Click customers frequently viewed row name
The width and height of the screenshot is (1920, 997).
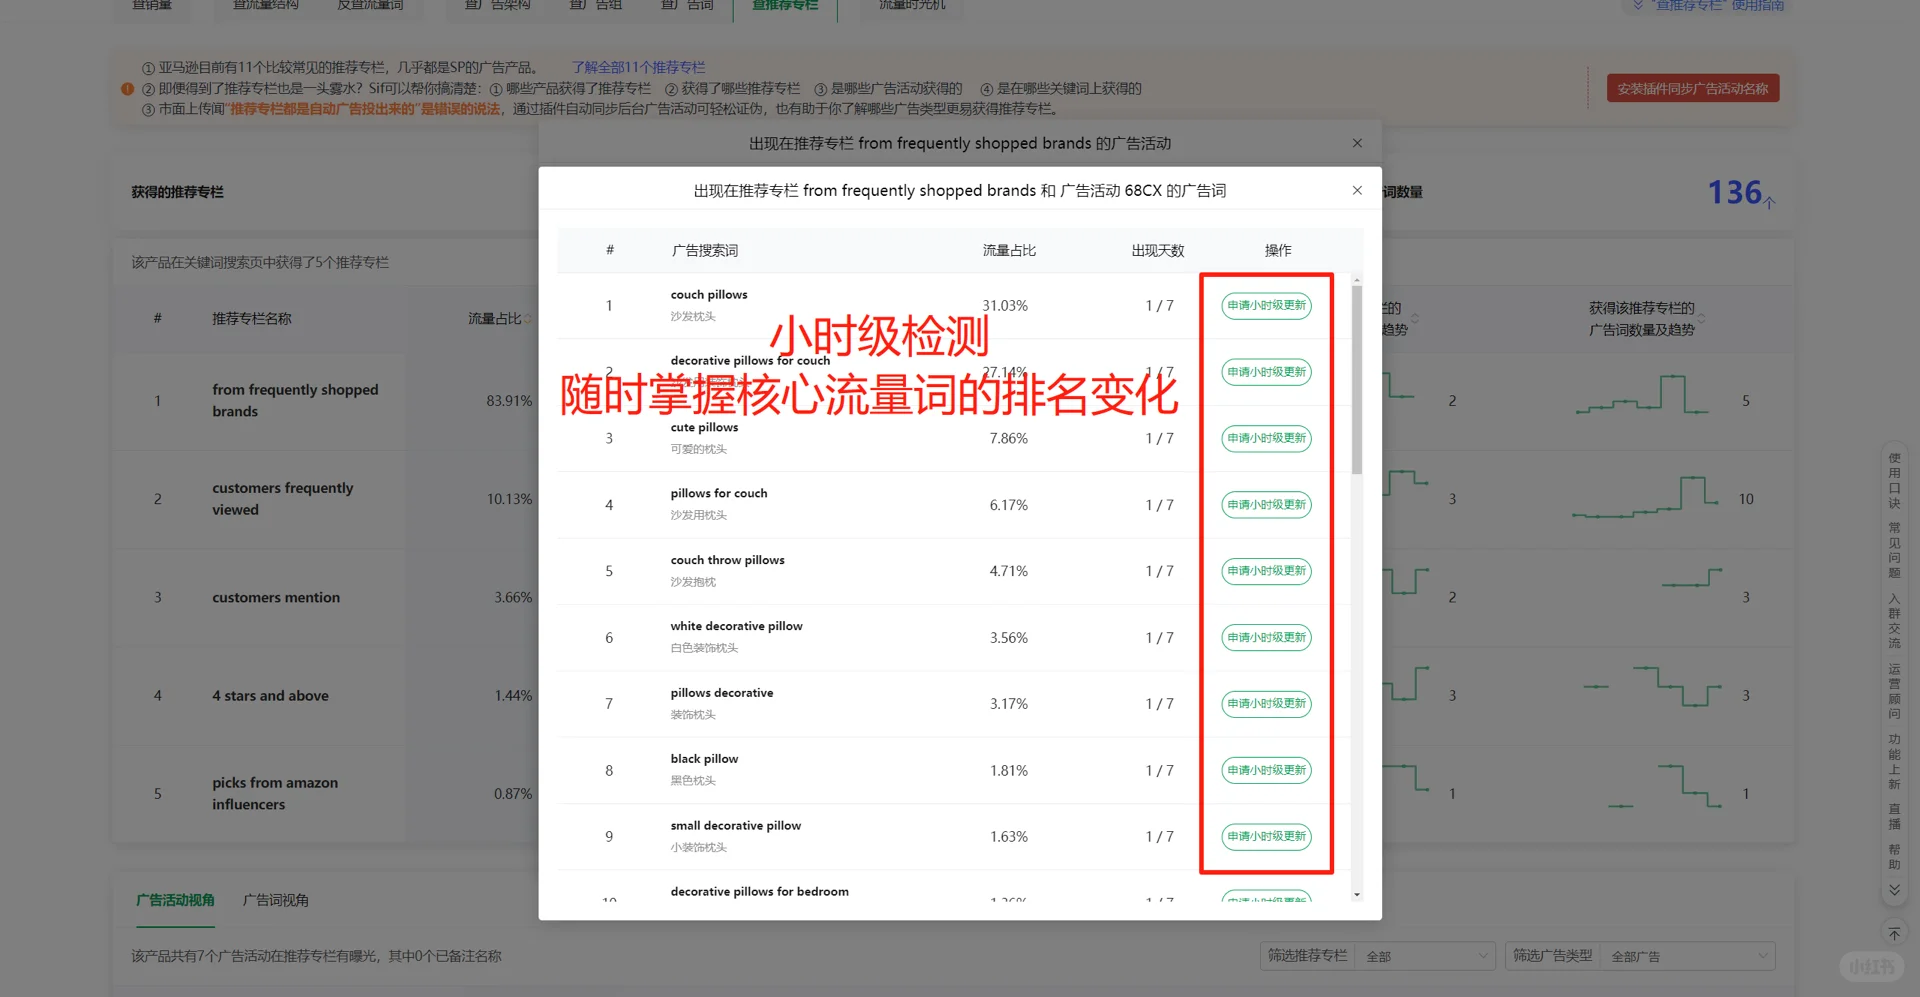pos(282,498)
